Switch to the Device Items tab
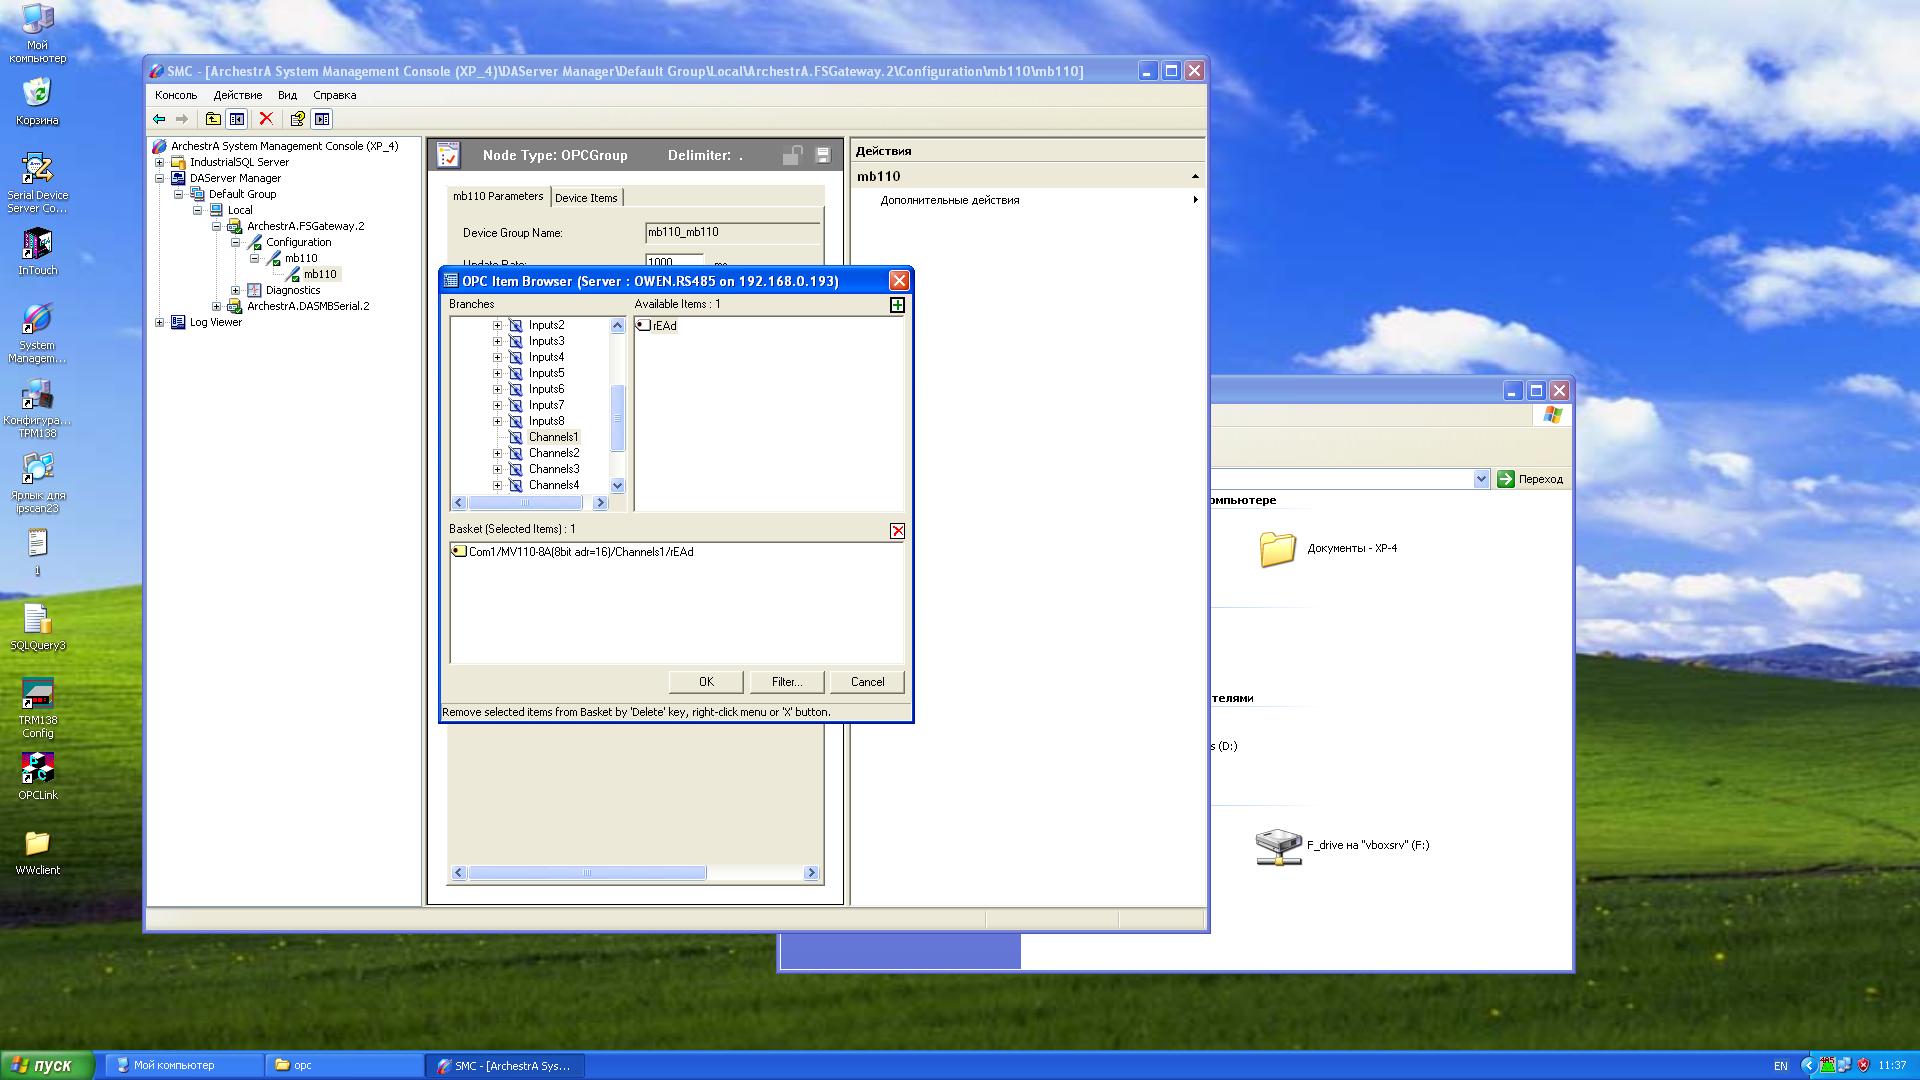This screenshot has height=1080, width=1920. pyautogui.click(x=586, y=198)
